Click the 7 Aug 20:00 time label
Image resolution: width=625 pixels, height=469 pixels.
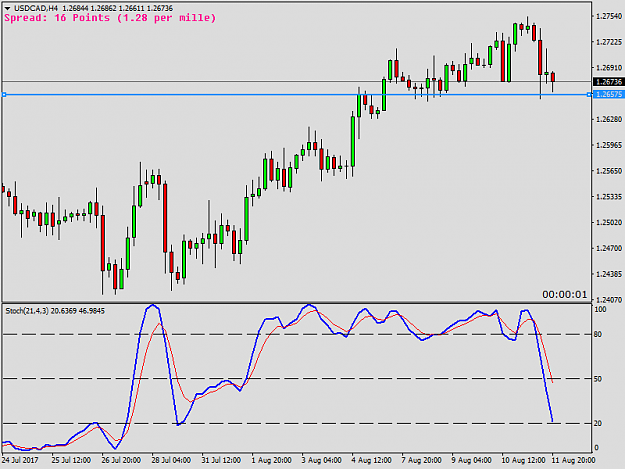421,460
